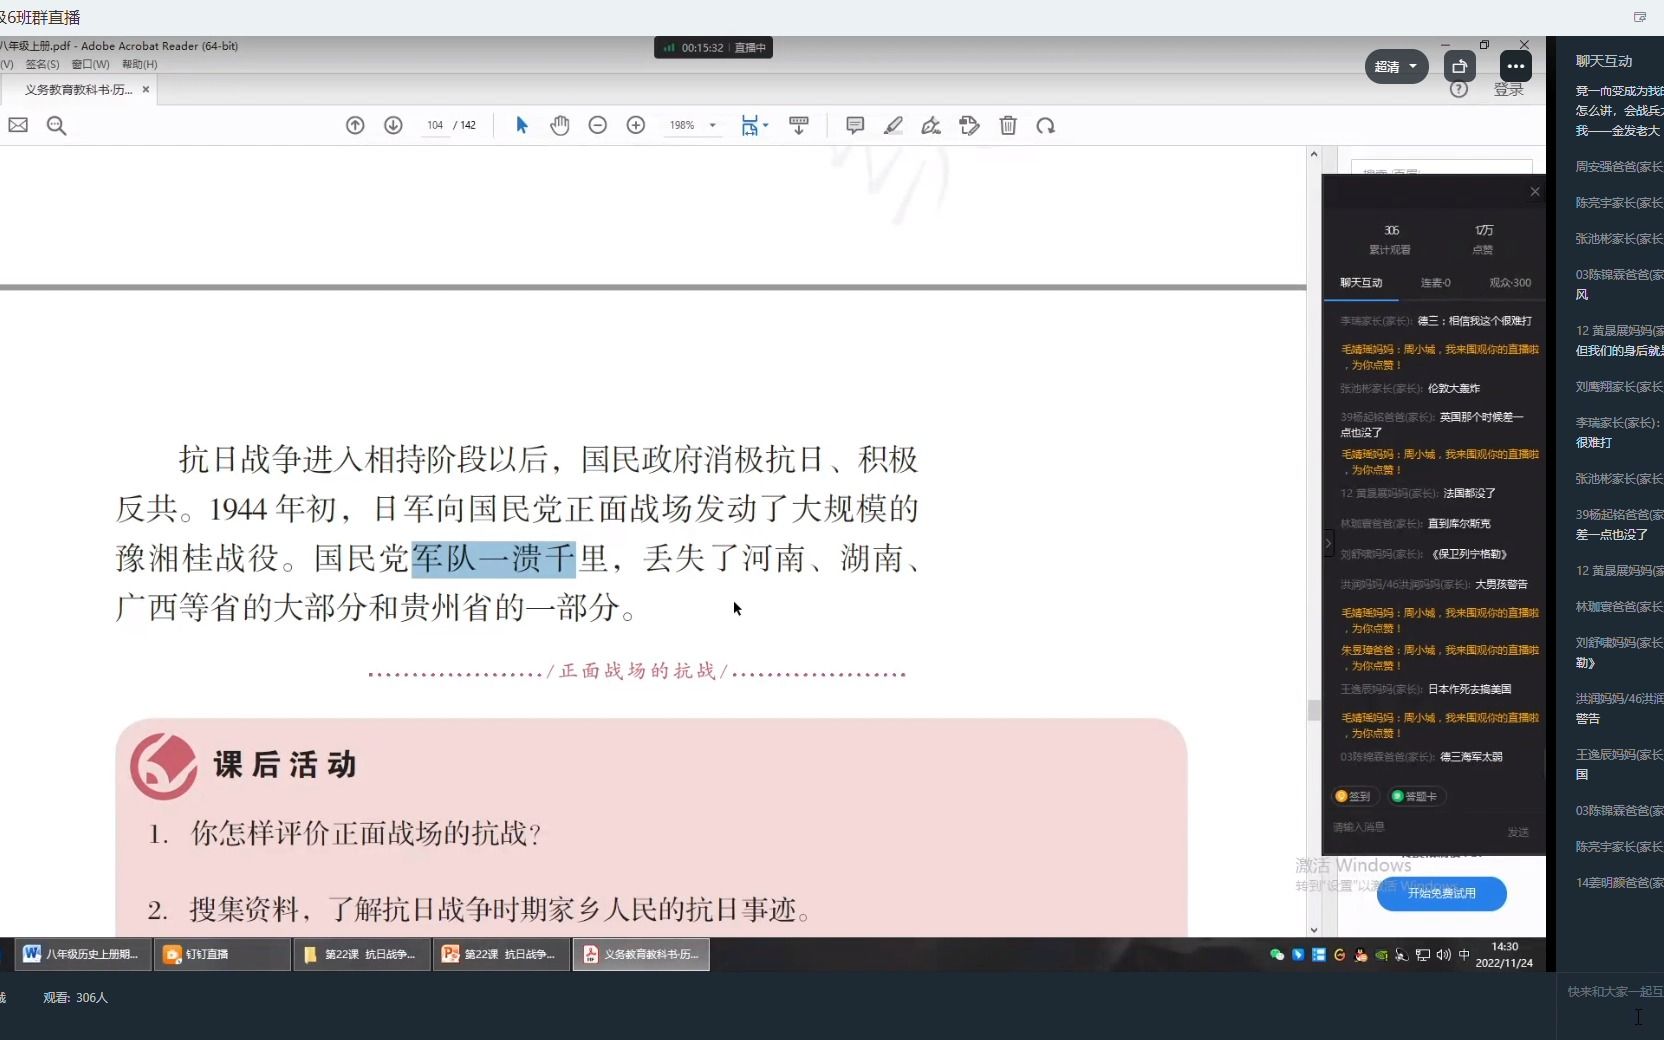Open the folder 第22课 抗日战争 taskbar item

click(362, 954)
